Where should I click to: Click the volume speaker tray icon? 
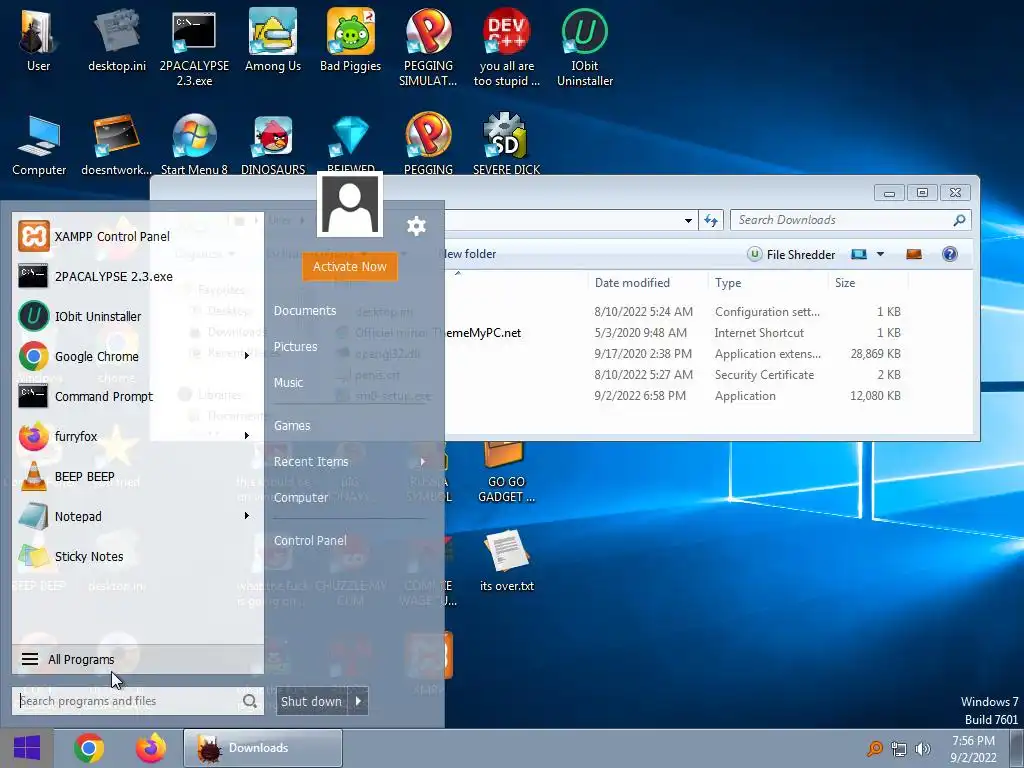(x=923, y=748)
